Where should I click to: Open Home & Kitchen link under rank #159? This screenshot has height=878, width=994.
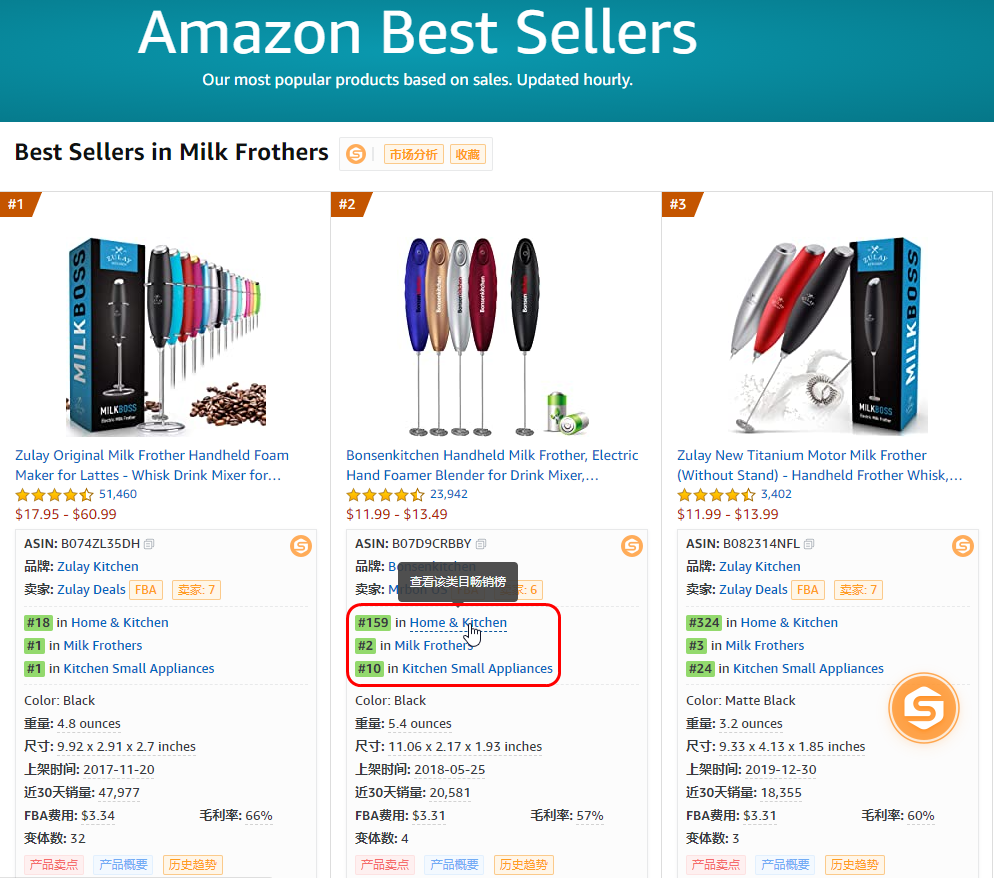click(x=458, y=623)
